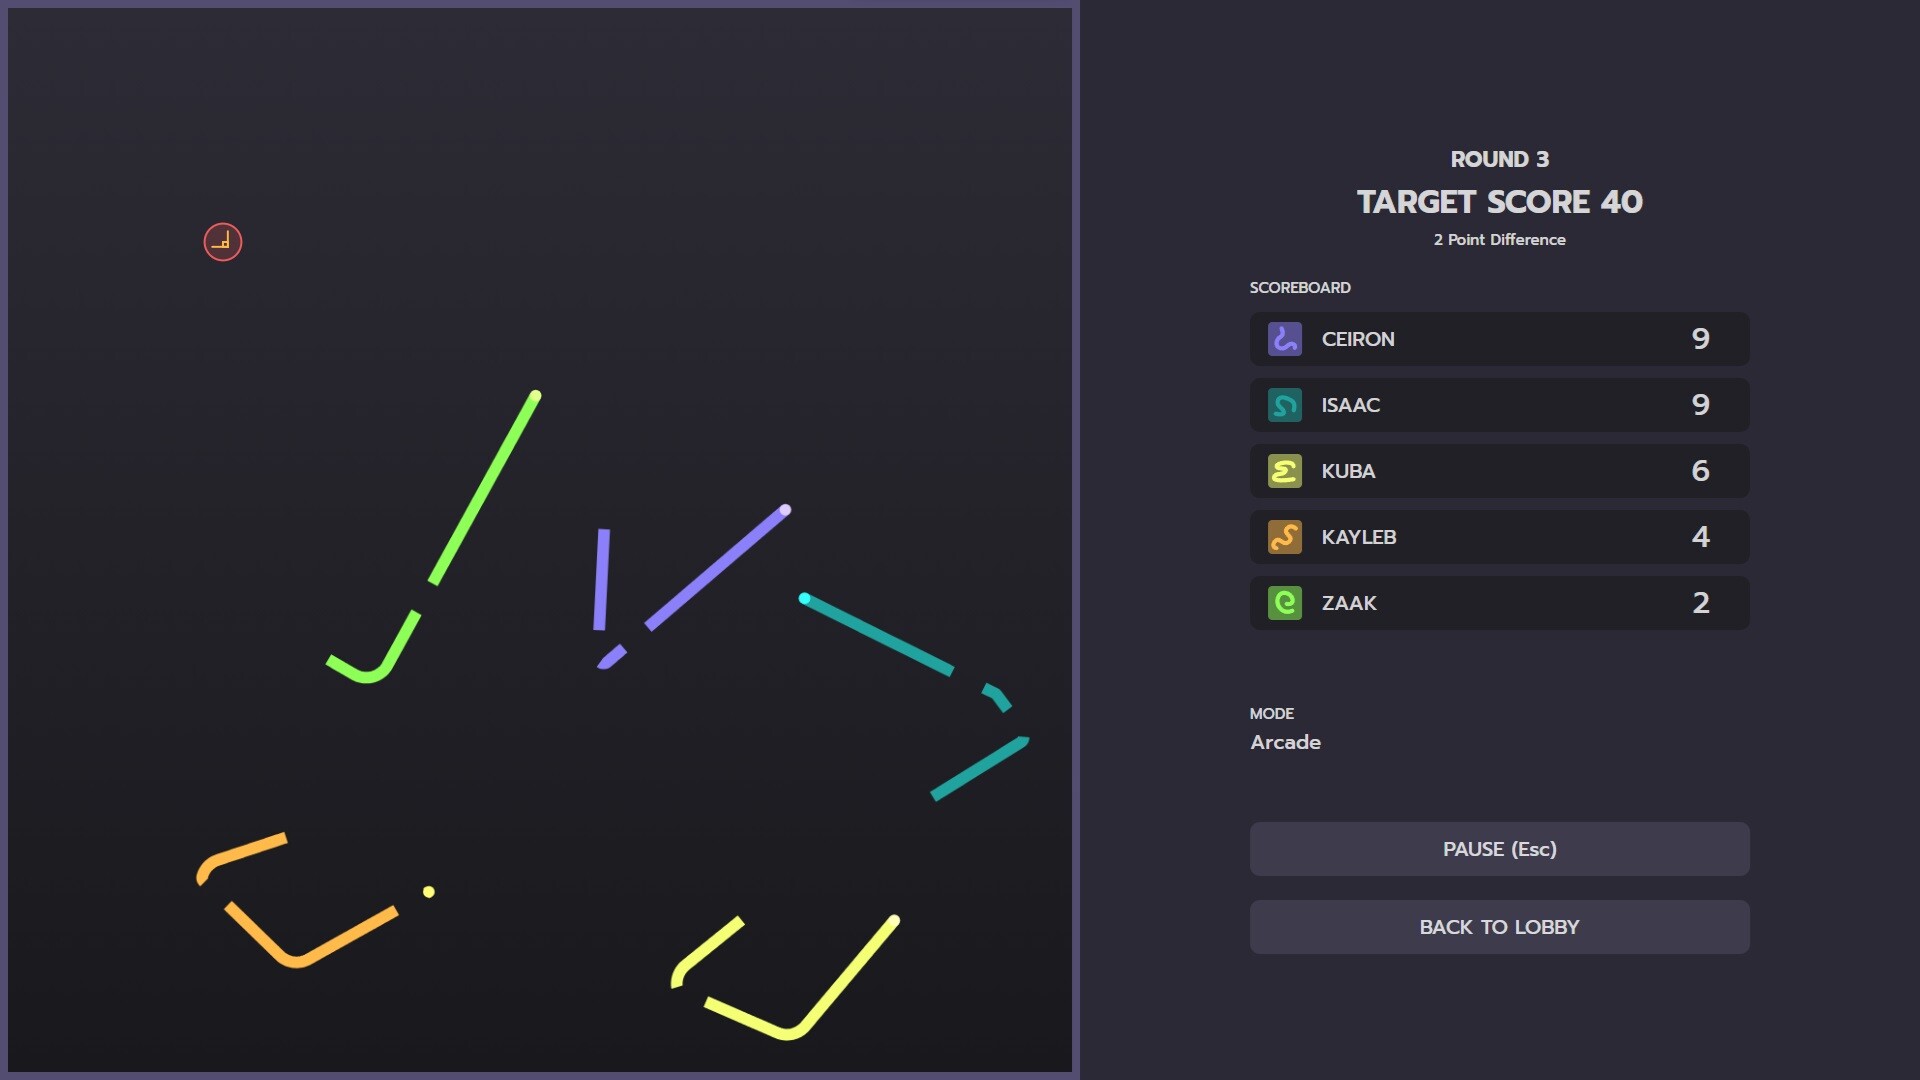Click the yellow pickup dot near the orange snake

[x=430, y=891]
